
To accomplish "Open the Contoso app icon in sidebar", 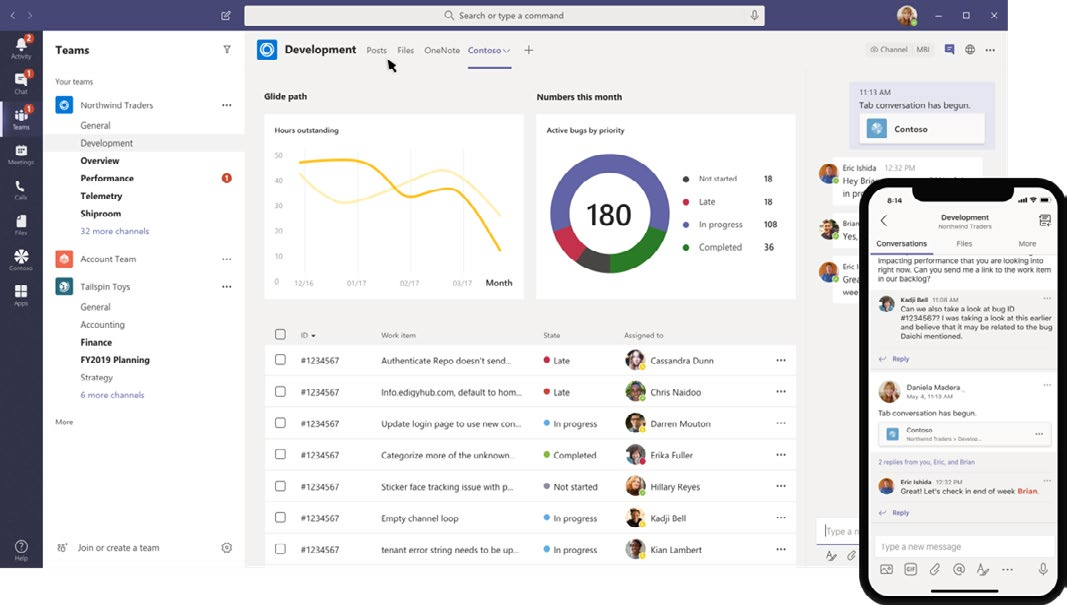I will 21,259.
